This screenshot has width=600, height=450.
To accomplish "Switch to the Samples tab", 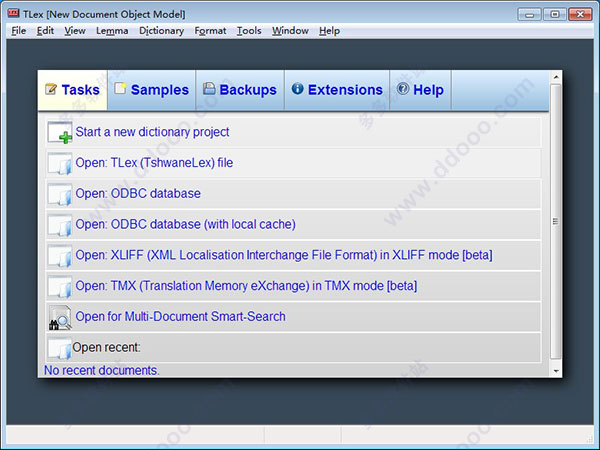I will 152,90.
